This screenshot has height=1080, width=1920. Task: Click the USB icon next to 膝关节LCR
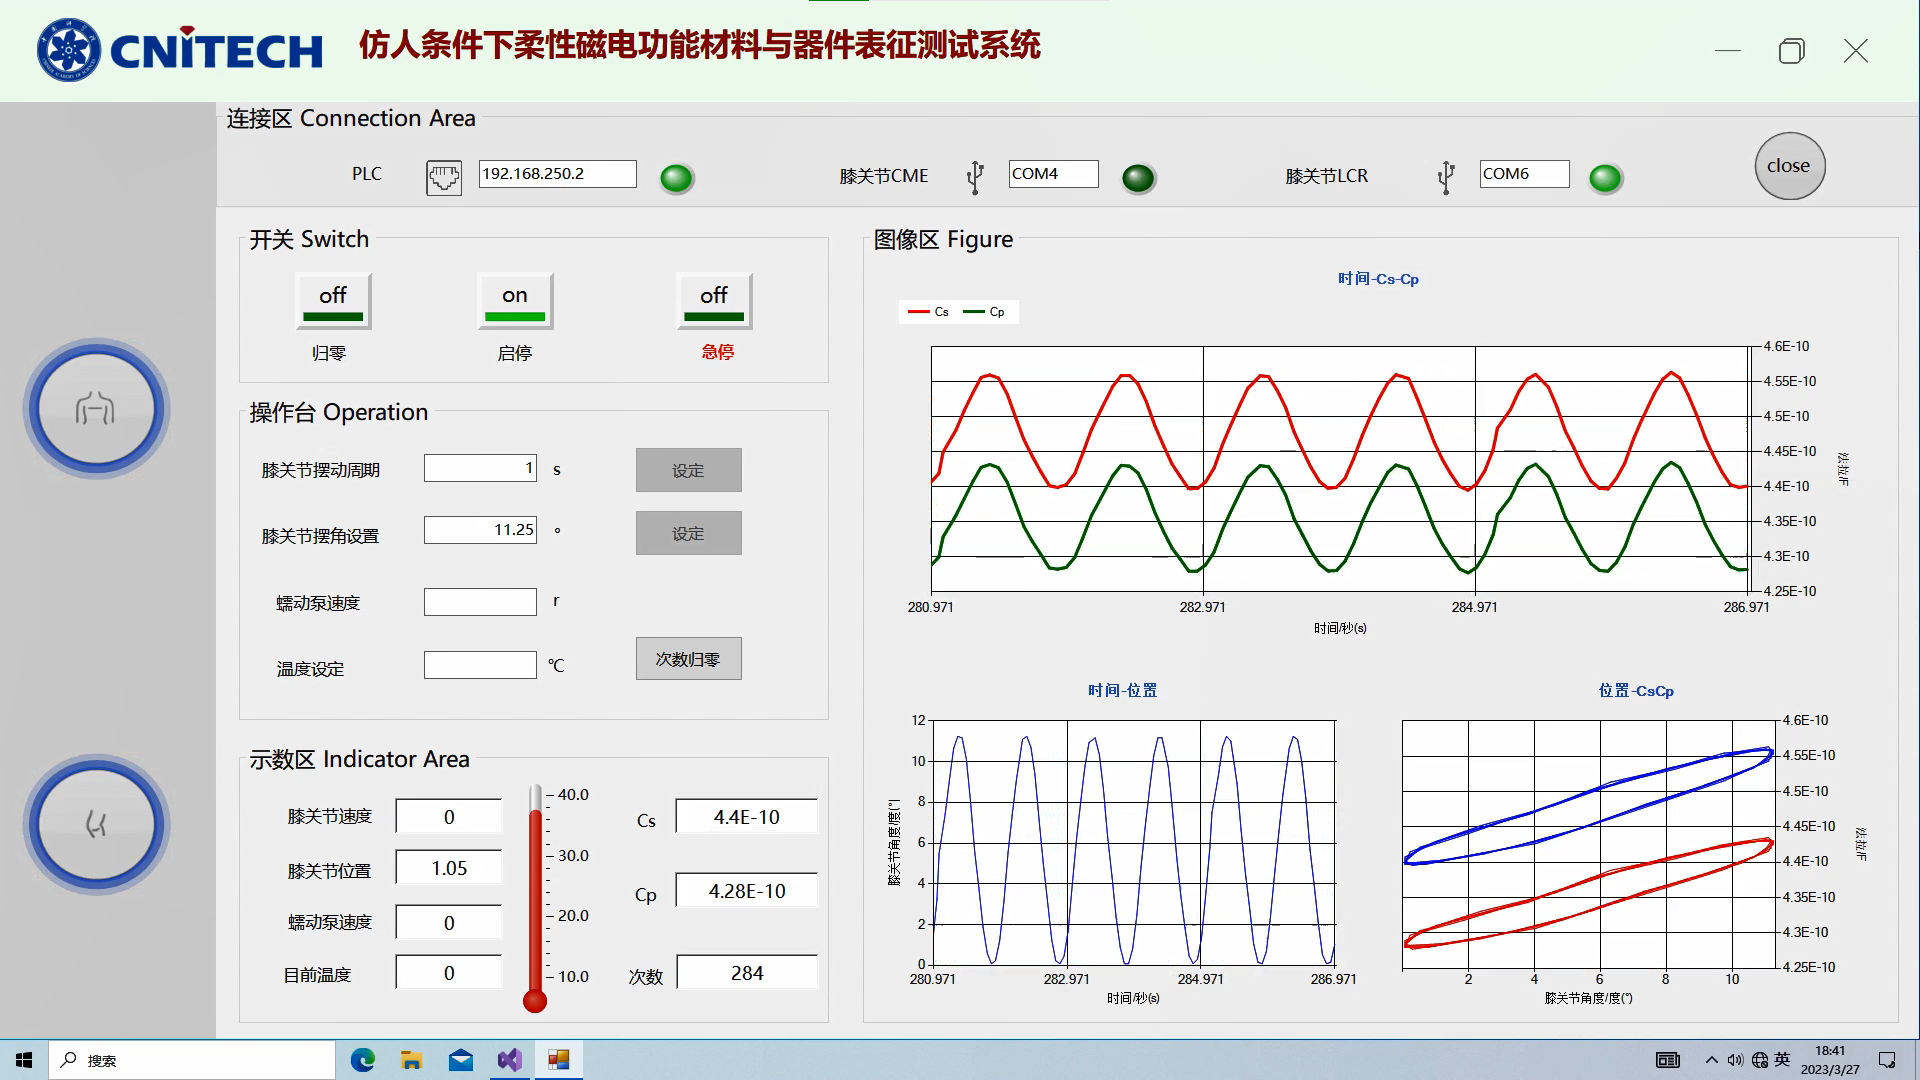[x=1445, y=177]
